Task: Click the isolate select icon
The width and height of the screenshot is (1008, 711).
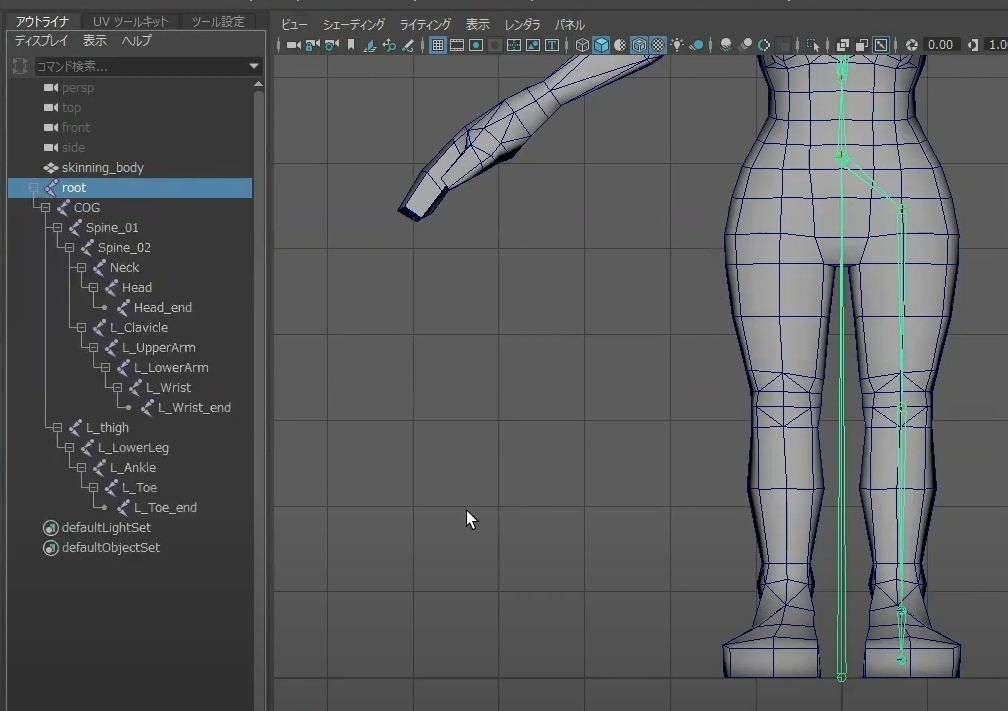Action: (813, 45)
